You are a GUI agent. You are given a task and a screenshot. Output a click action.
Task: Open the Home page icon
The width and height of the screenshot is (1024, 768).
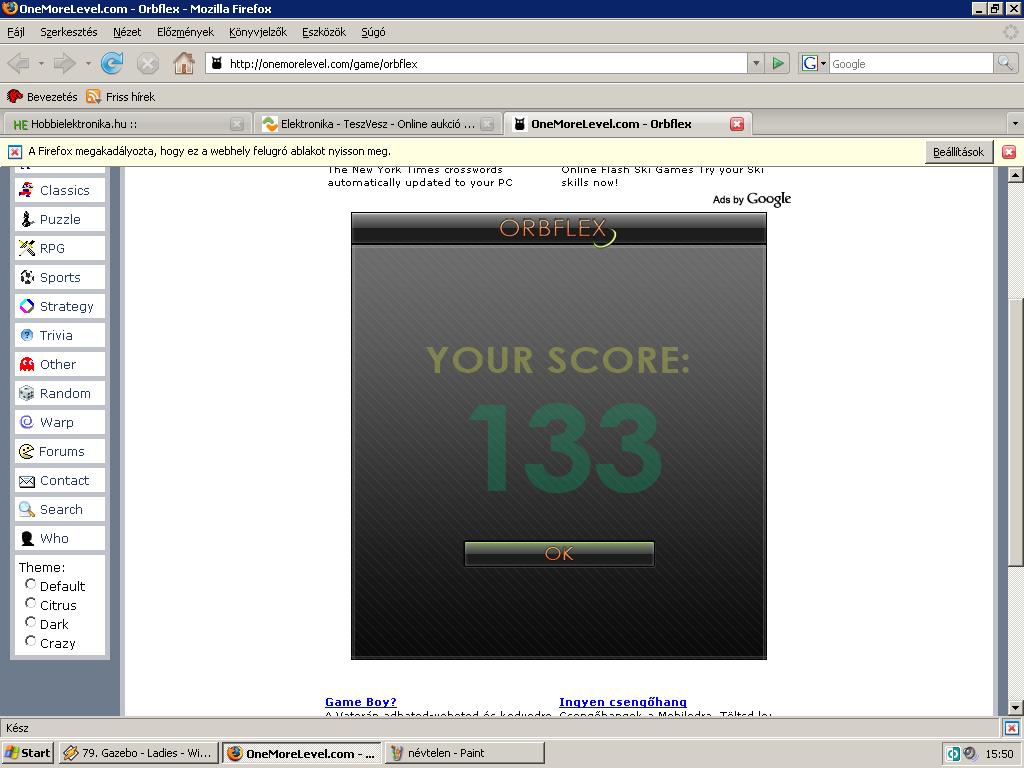click(x=184, y=63)
